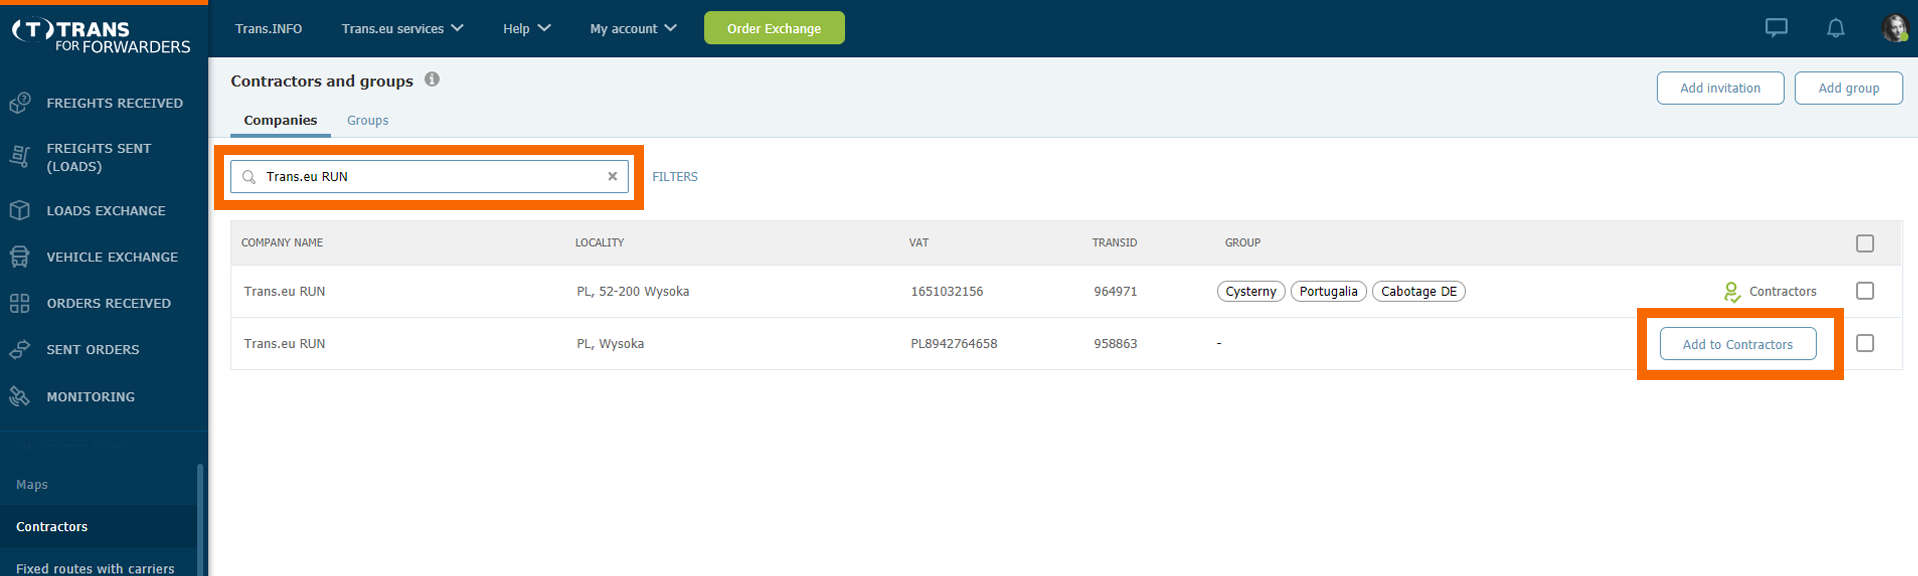Click the Orders Received grid icon
This screenshot has height=576, width=1918.
click(x=20, y=303)
